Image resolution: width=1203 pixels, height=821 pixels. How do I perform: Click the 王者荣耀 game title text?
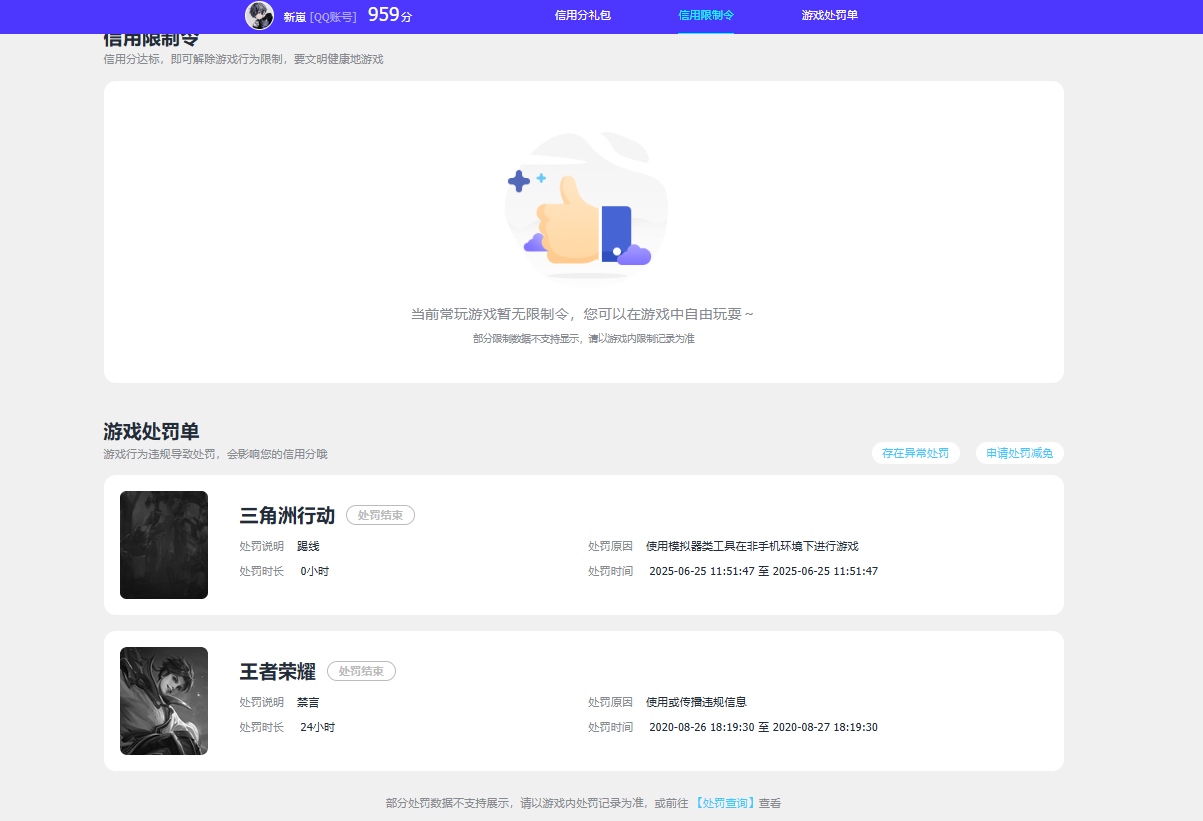click(x=277, y=670)
